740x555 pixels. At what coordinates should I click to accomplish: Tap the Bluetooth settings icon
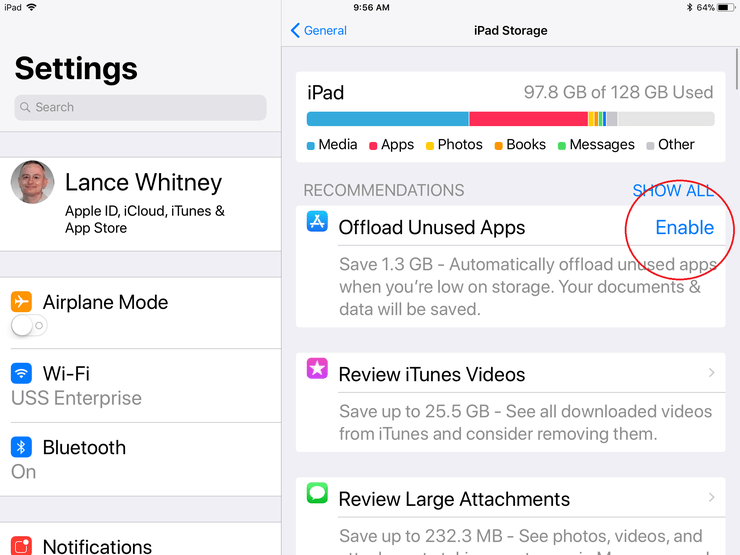click(21, 447)
